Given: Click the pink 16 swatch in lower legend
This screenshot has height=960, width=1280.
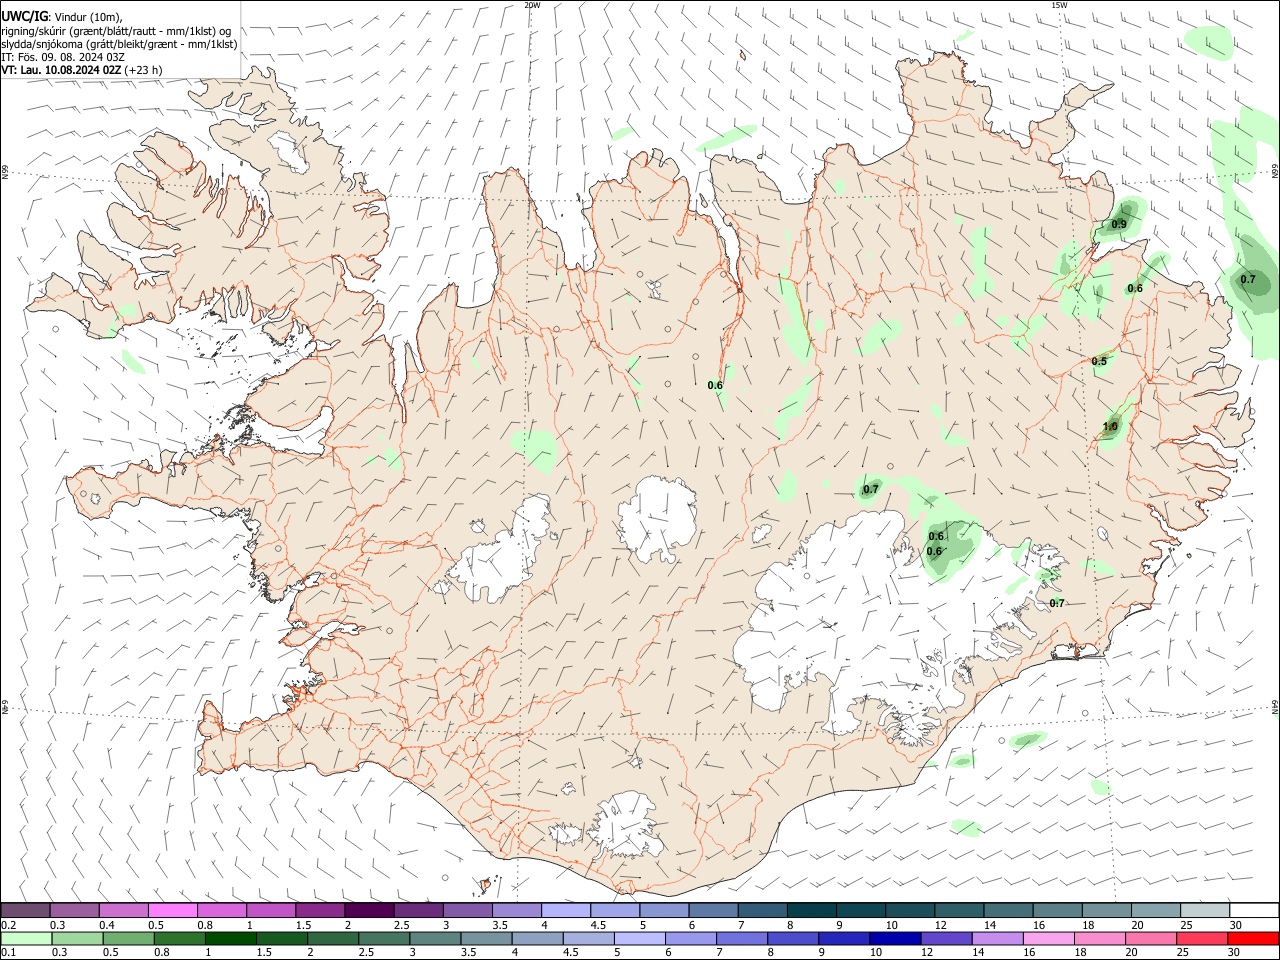Looking at the screenshot, I should click(1049, 939).
